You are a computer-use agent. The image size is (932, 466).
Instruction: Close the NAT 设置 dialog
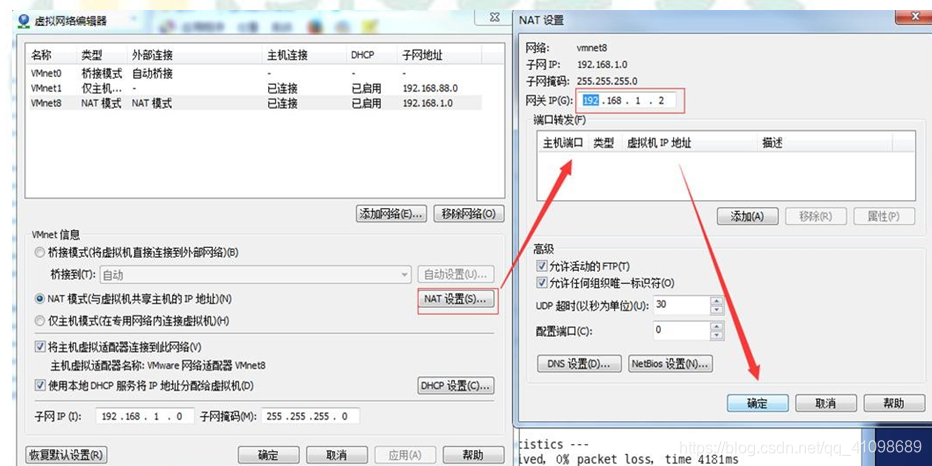pos(915,17)
